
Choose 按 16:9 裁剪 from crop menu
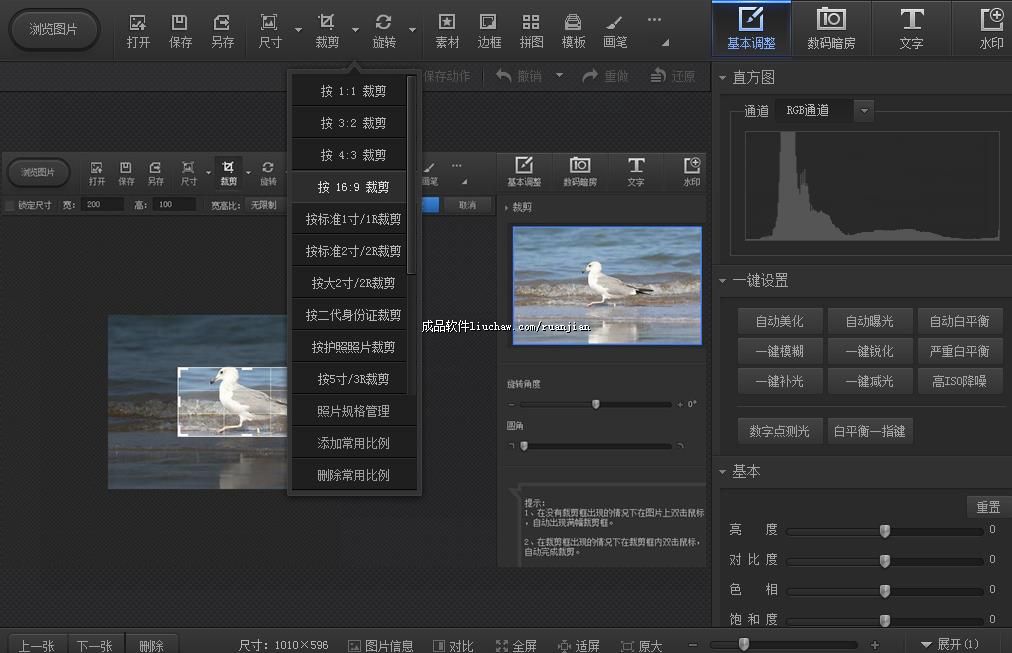[x=353, y=187]
